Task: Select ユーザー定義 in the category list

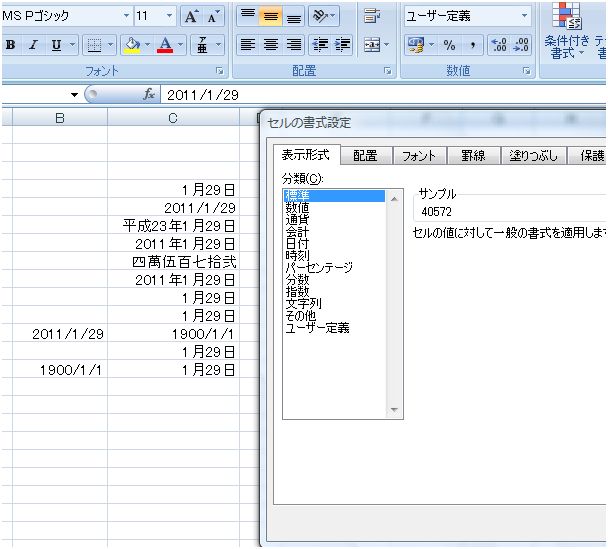Action: click(334, 328)
